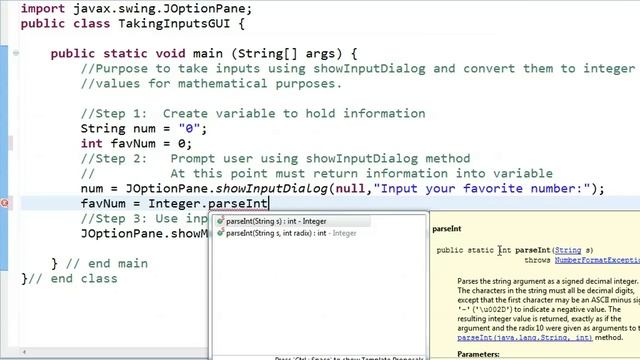
Task: Click the class name TakingInputsGUI
Action: pyautogui.click(x=174, y=23)
